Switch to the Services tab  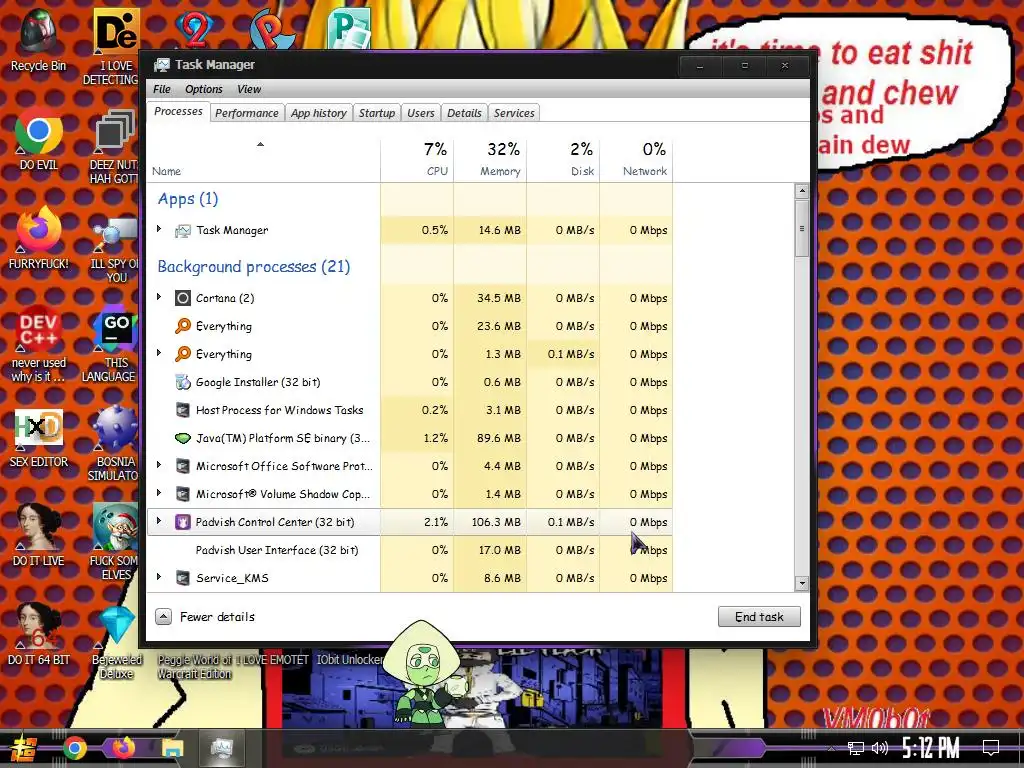click(514, 113)
